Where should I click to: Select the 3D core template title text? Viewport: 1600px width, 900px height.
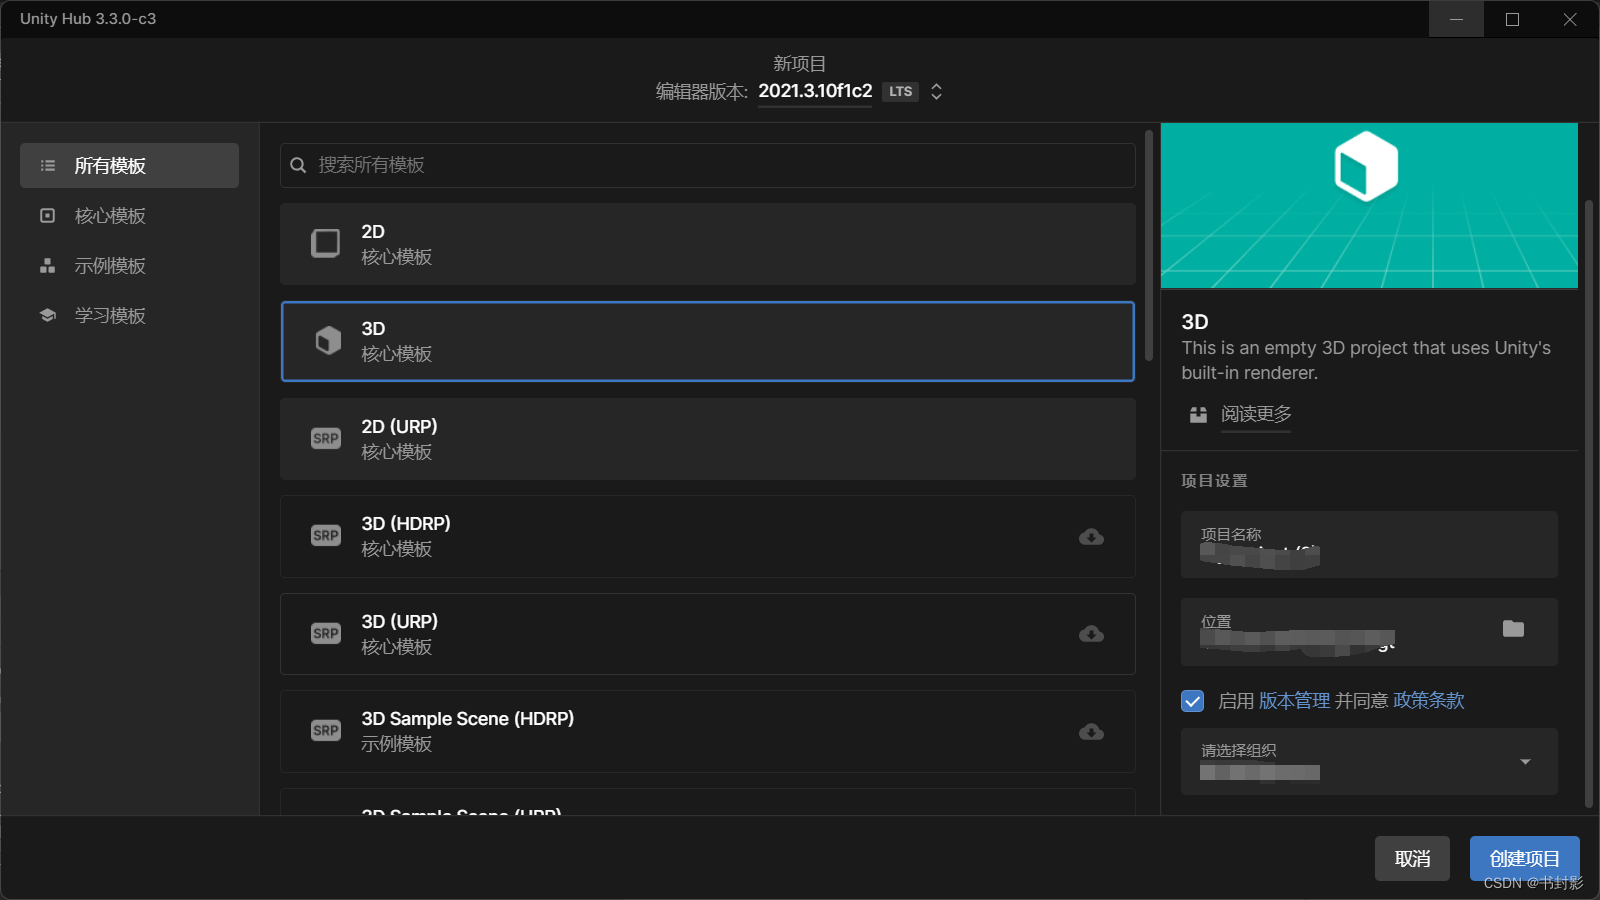click(x=373, y=329)
